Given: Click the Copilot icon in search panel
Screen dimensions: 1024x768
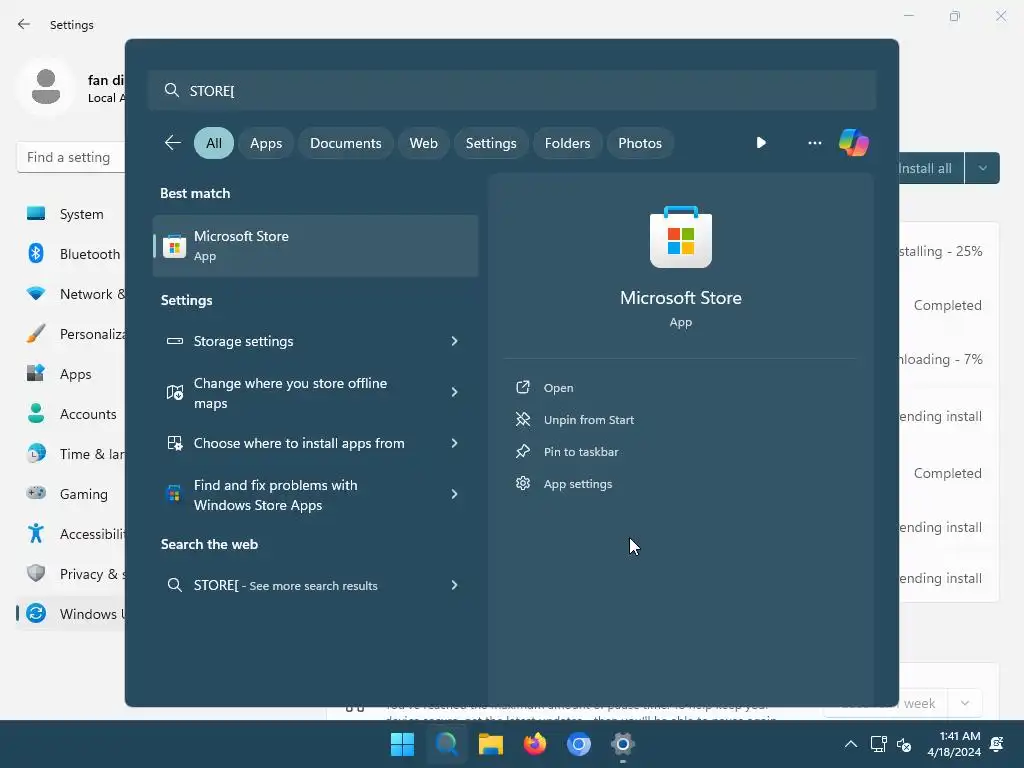Looking at the screenshot, I should click(854, 142).
